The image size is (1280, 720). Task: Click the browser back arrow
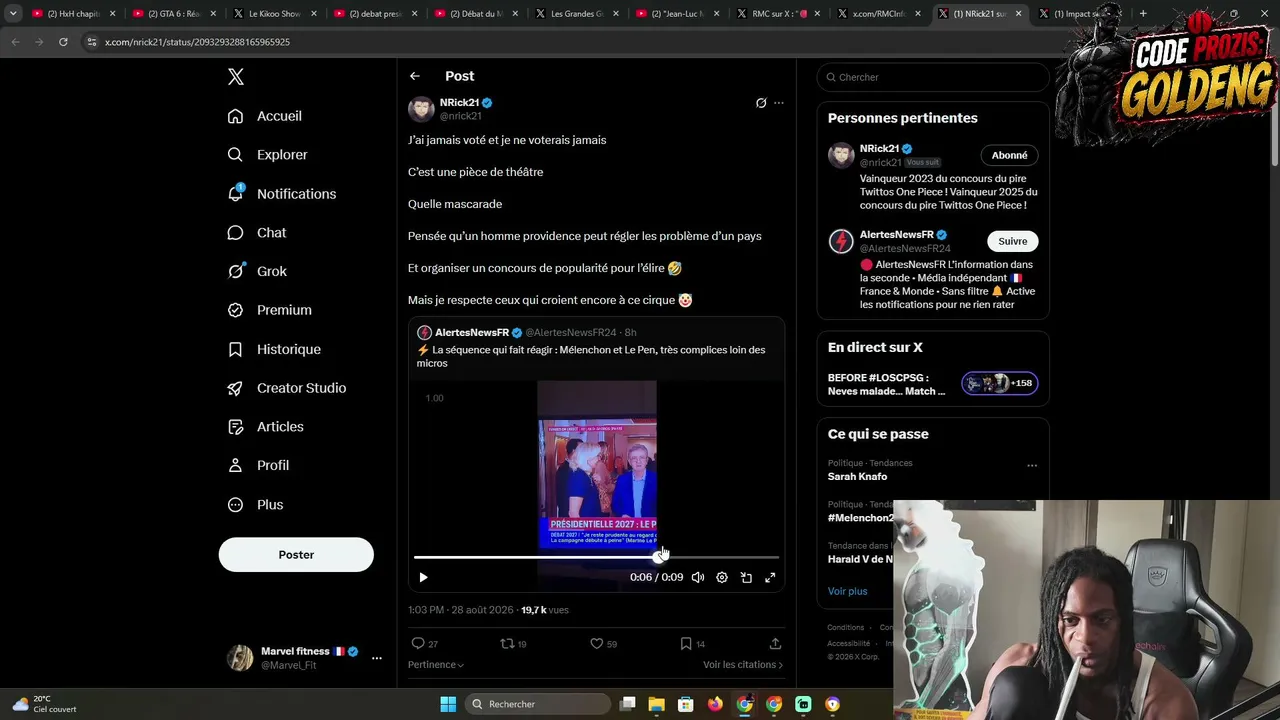pyautogui.click(x=15, y=42)
